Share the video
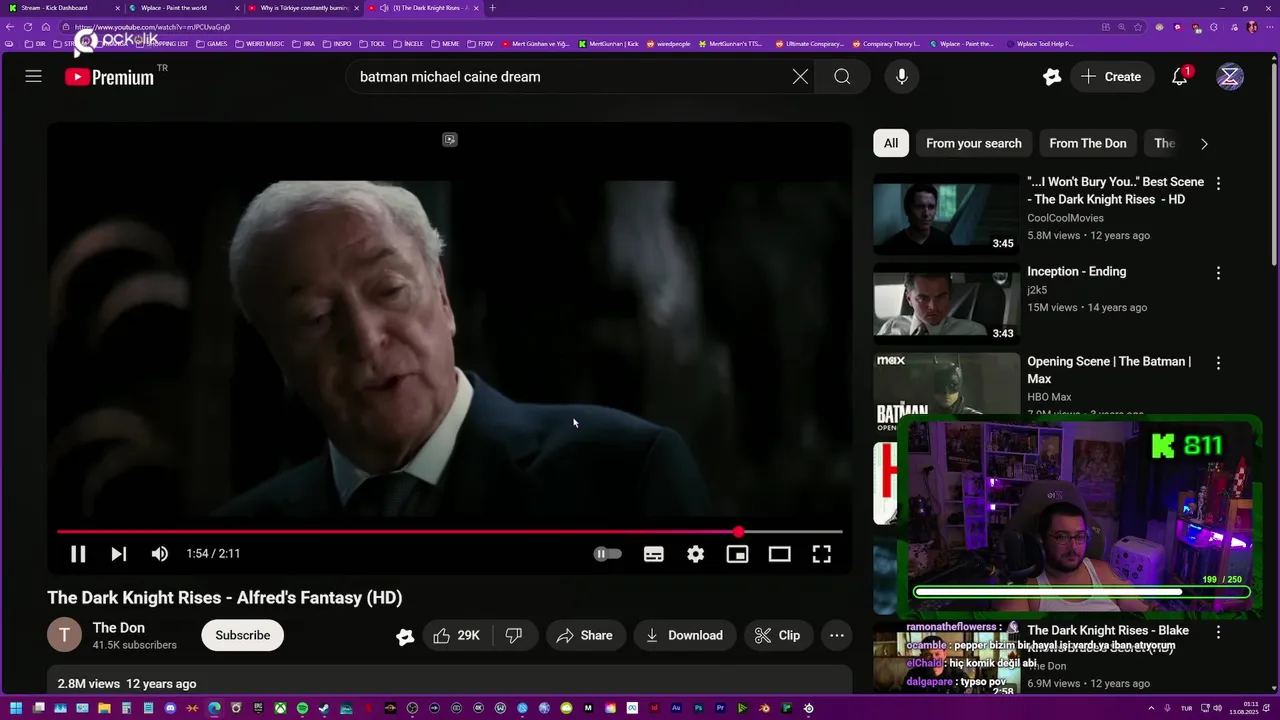 tap(584, 635)
